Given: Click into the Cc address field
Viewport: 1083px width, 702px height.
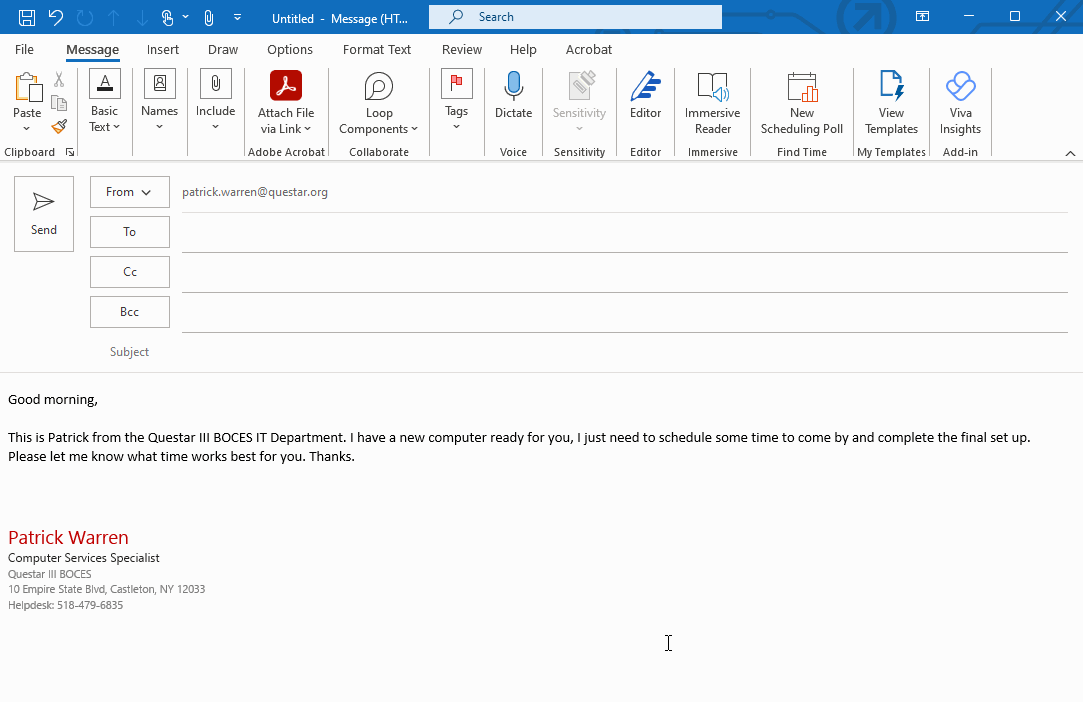Looking at the screenshot, I should [624, 274].
